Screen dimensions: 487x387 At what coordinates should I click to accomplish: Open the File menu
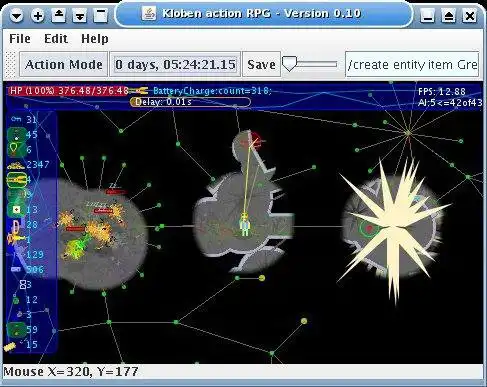pos(20,39)
